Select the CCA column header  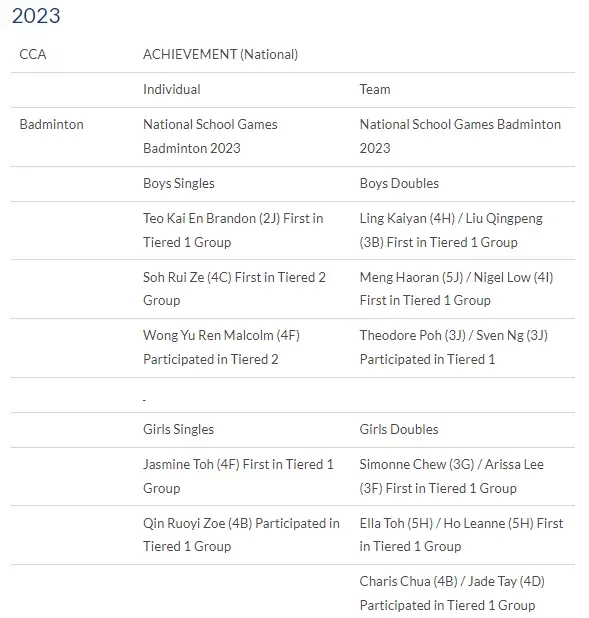click(33, 54)
